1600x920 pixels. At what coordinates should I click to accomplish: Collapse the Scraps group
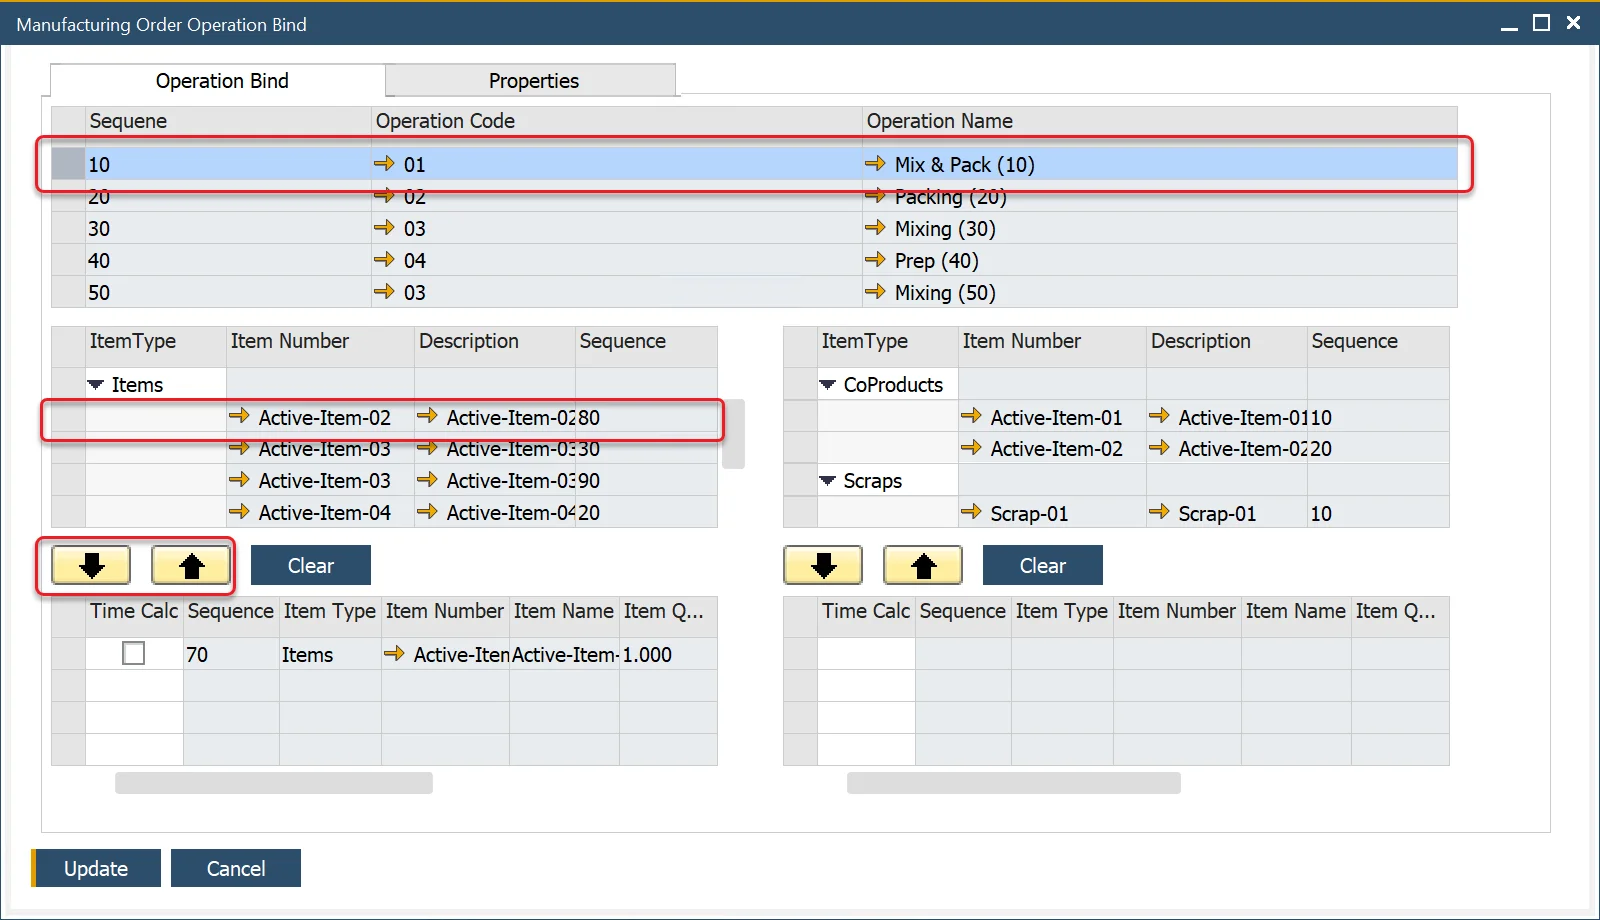tap(828, 480)
